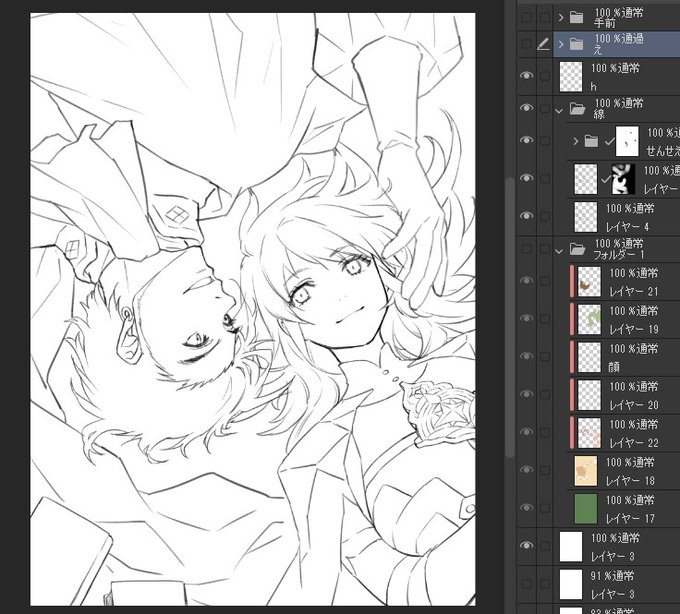Click the folder icon of the selected え folder
This screenshot has width=680, height=614.
[x=576, y=44]
